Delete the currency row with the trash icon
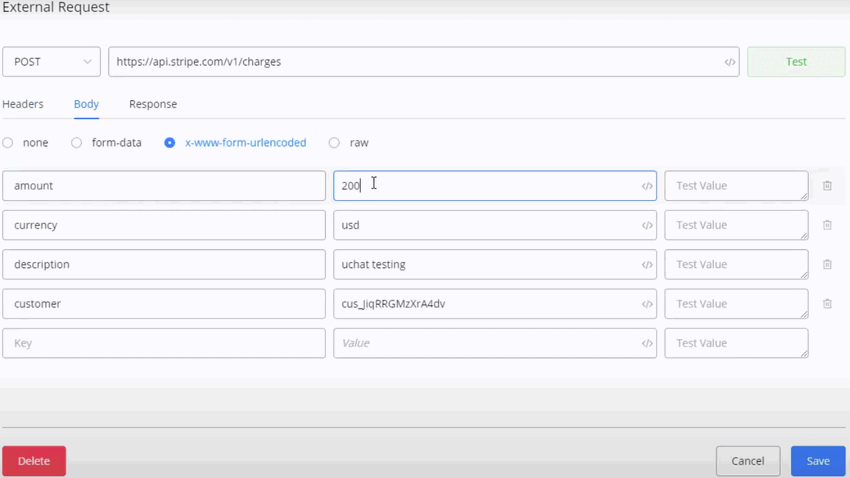The image size is (850, 478). coord(827,225)
